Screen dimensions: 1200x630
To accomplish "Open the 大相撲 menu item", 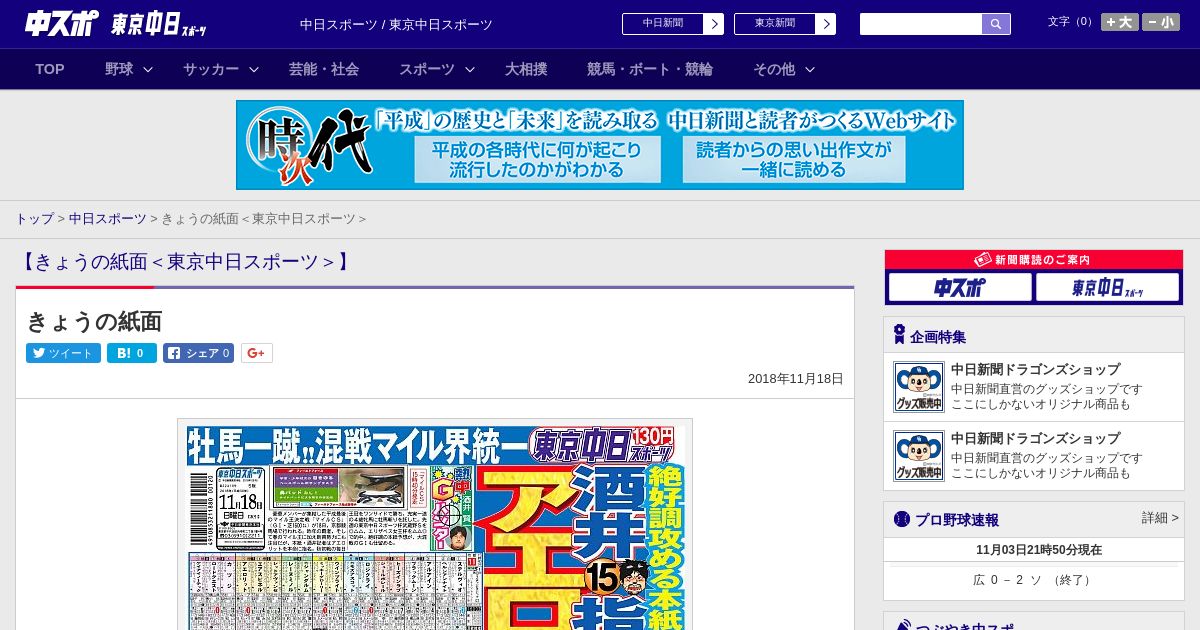I will point(526,69).
